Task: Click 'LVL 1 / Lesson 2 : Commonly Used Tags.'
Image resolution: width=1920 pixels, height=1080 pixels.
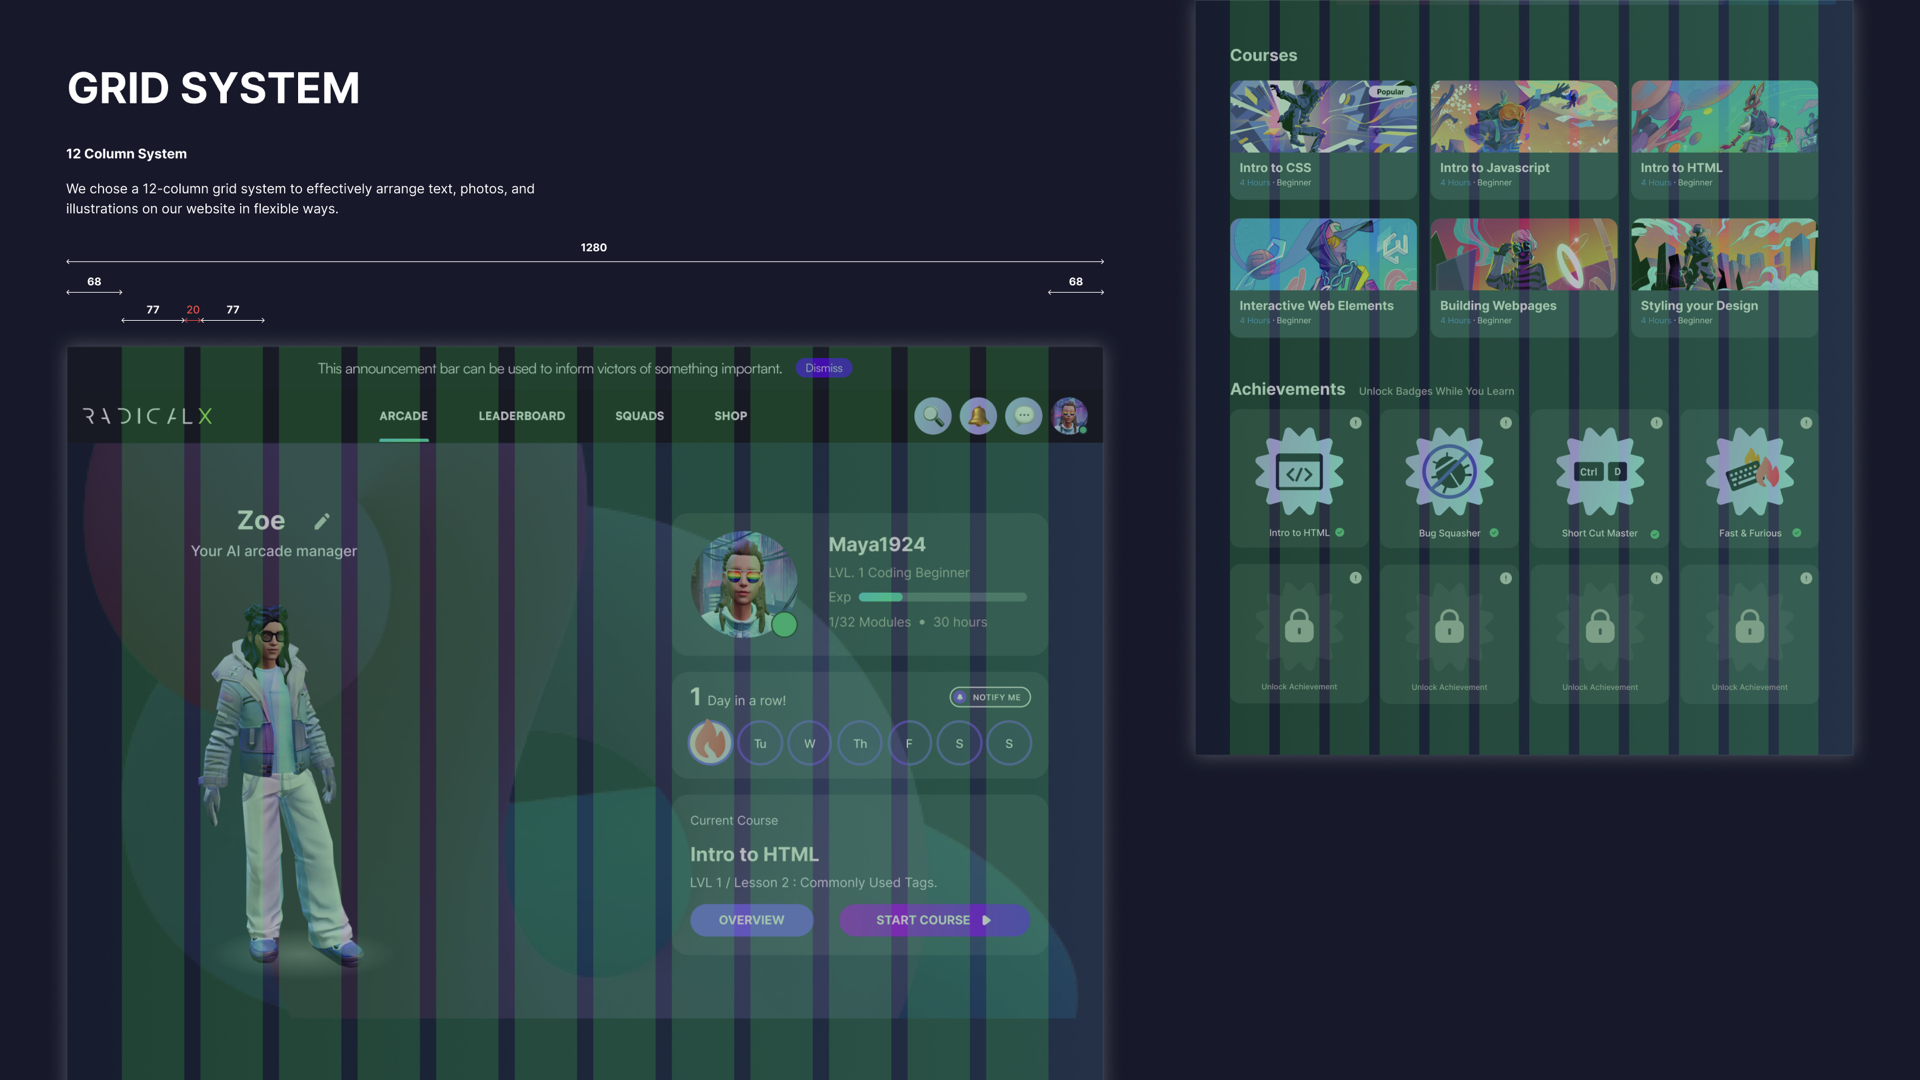Action: click(813, 883)
